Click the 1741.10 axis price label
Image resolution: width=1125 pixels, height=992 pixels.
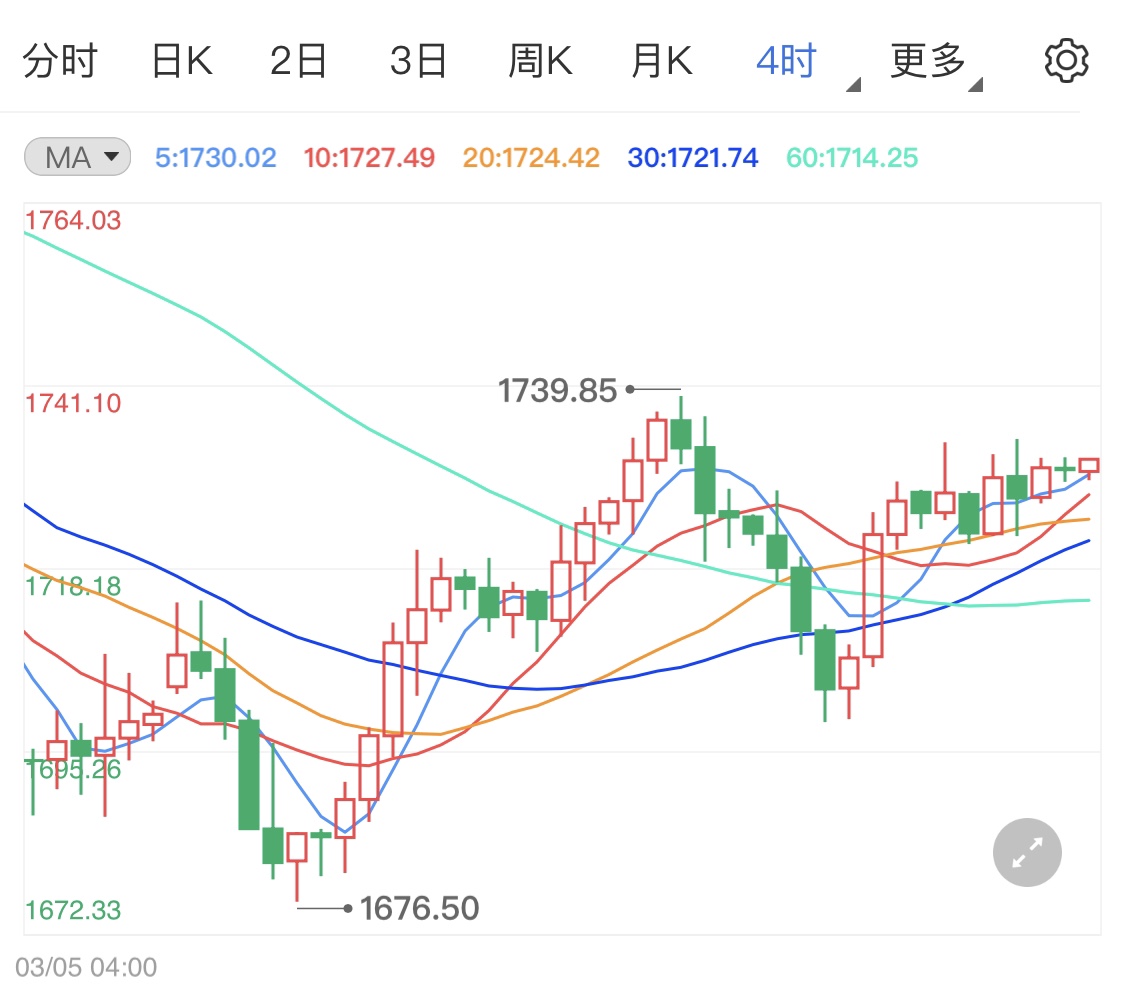click(x=73, y=404)
